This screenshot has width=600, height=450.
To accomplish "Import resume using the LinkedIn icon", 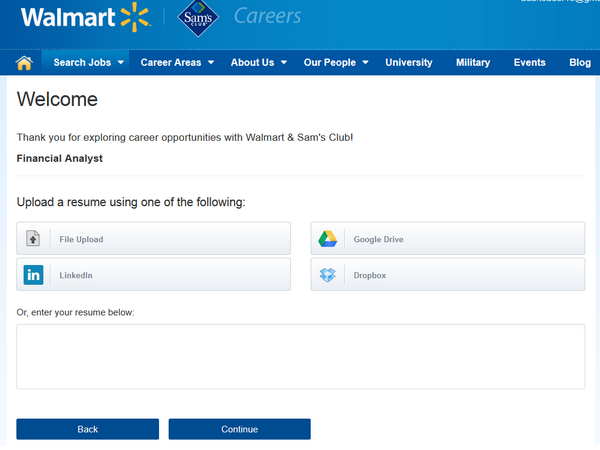I will coord(34,275).
